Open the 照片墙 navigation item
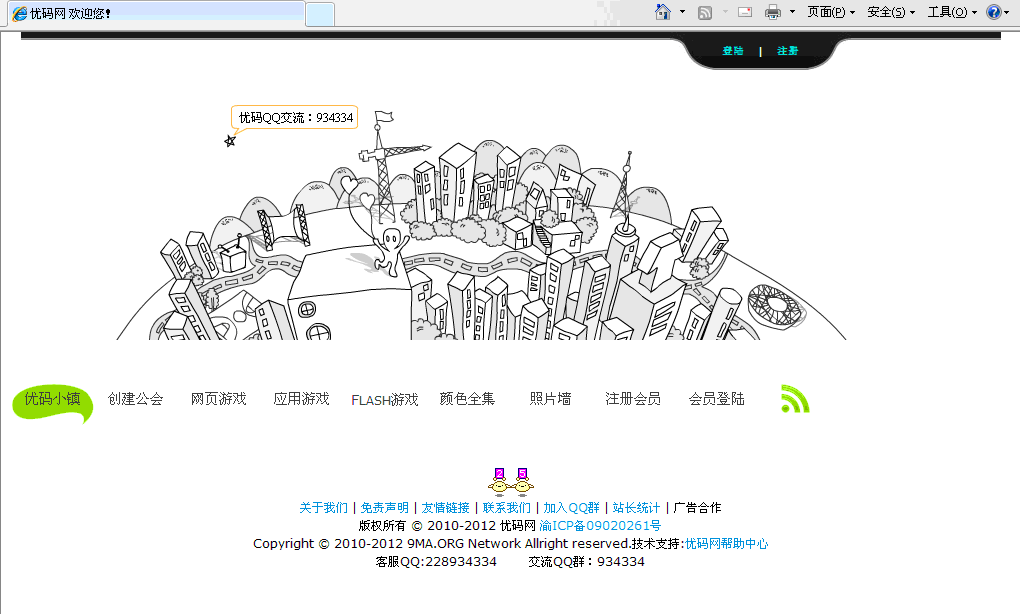The width and height of the screenshot is (1020, 614). pyautogui.click(x=548, y=397)
